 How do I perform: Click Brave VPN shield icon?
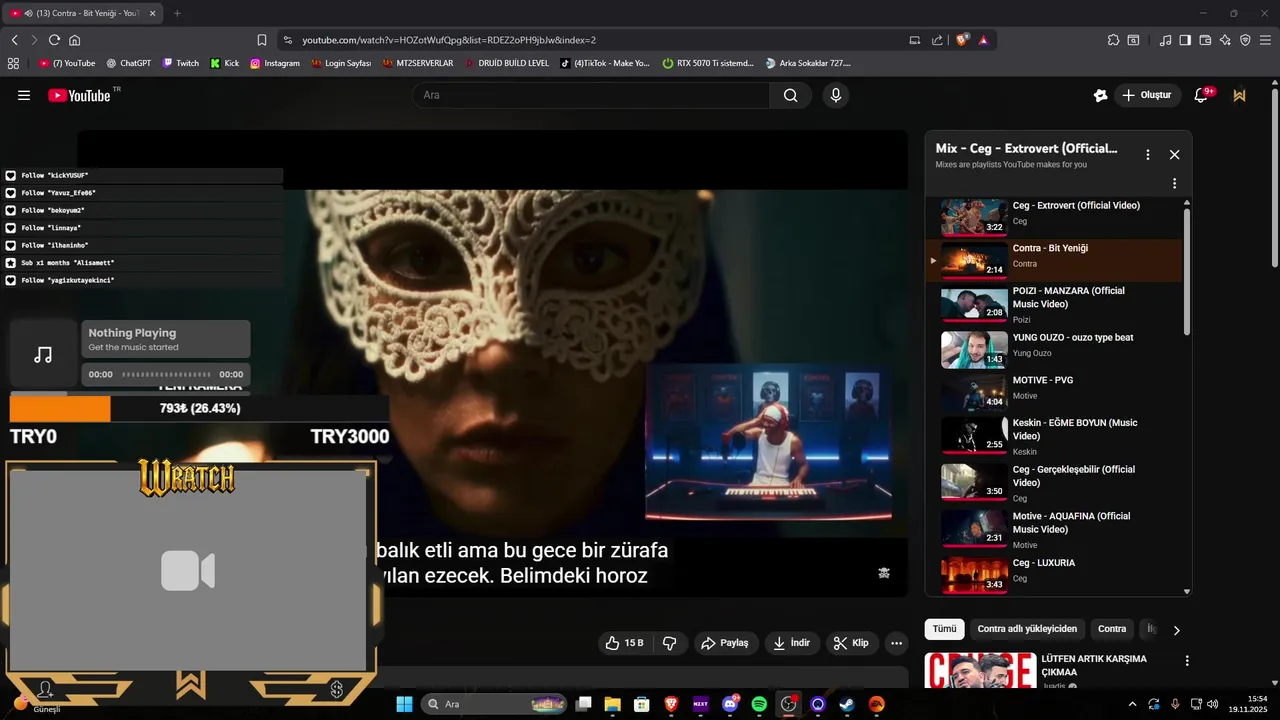point(1245,40)
